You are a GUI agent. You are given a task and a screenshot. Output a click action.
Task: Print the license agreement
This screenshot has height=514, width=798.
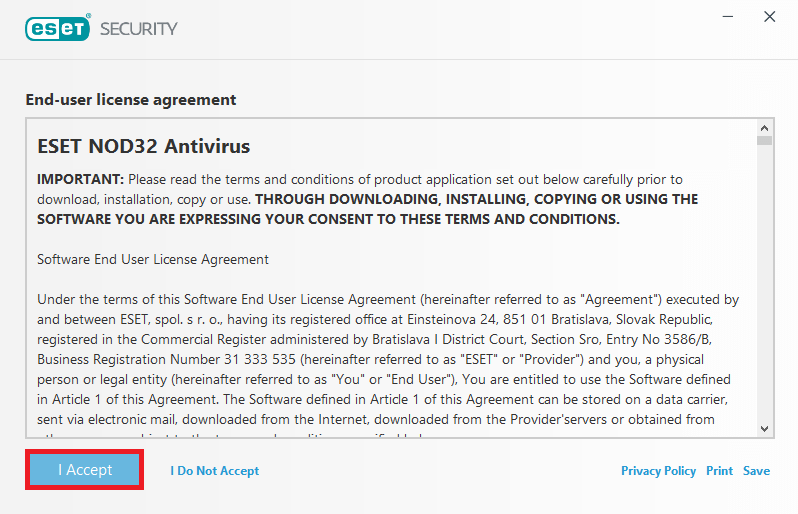click(x=719, y=471)
